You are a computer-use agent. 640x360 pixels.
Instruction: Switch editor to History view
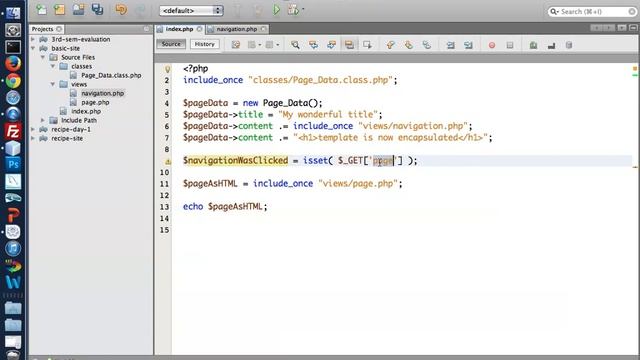click(x=204, y=44)
